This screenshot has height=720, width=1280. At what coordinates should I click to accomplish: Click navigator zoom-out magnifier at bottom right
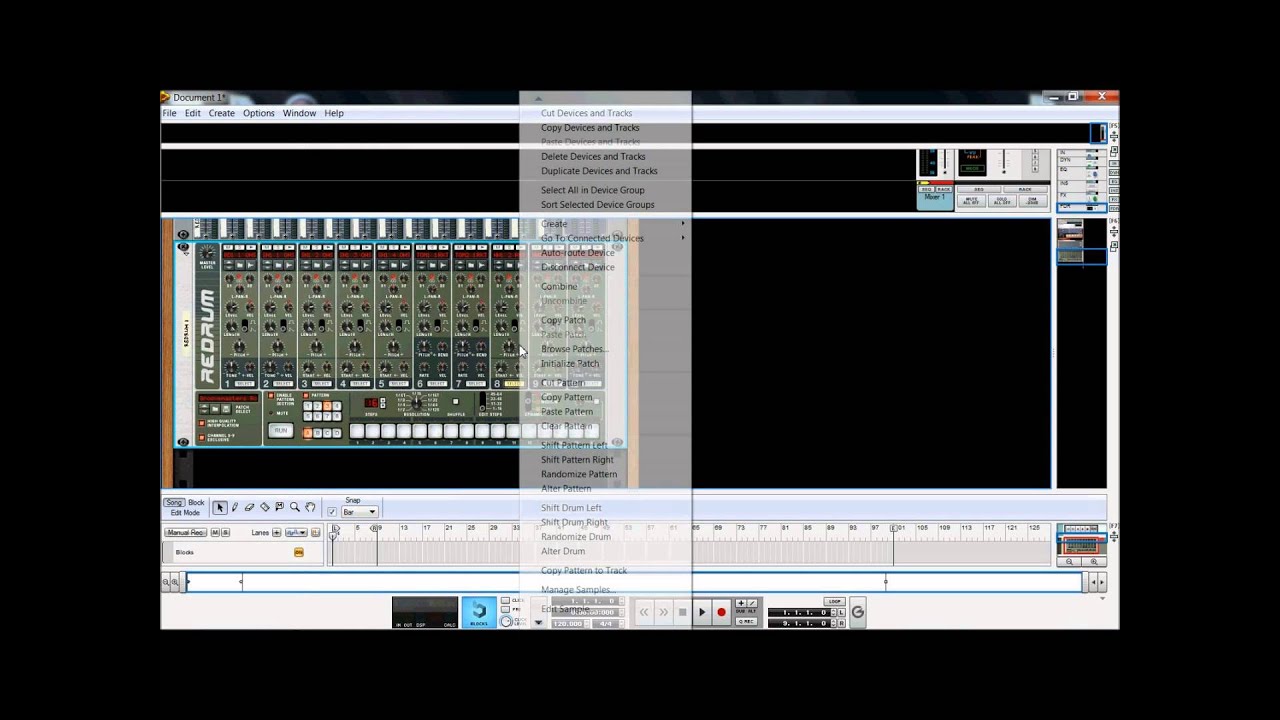[1069, 562]
